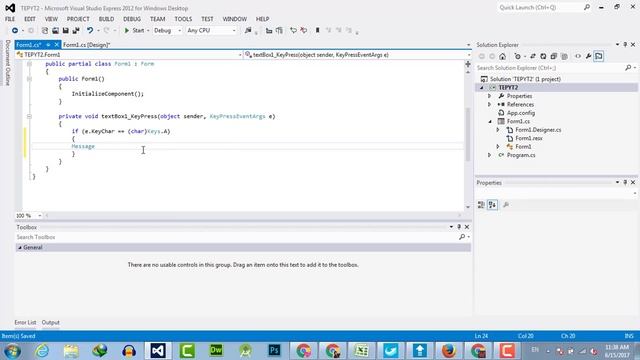Click the Solution Explorer Refresh icon
The image size is (640, 360).
543,56
